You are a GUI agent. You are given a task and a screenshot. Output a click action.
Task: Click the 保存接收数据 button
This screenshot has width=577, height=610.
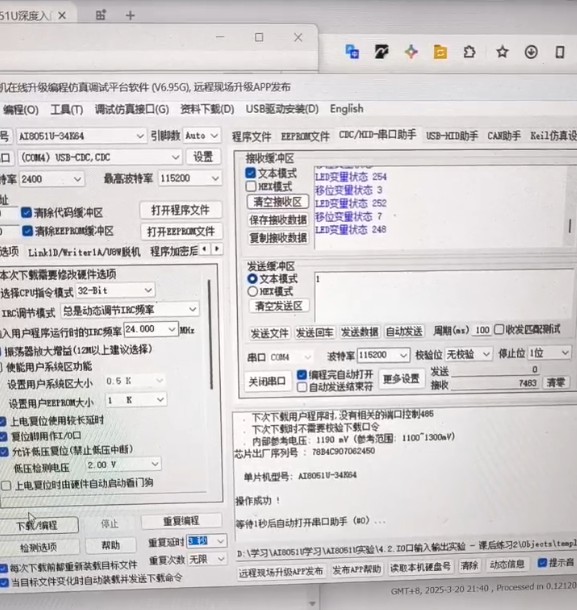(x=278, y=220)
